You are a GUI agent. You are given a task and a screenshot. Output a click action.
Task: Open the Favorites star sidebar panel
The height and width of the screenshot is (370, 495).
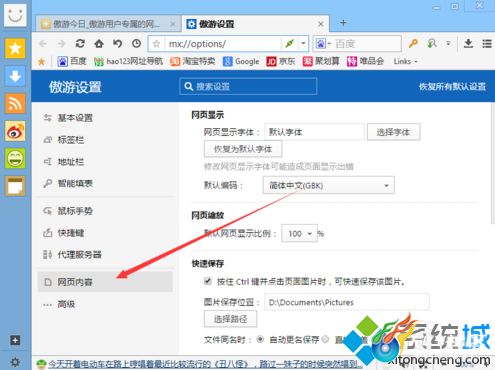click(x=15, y=49)
